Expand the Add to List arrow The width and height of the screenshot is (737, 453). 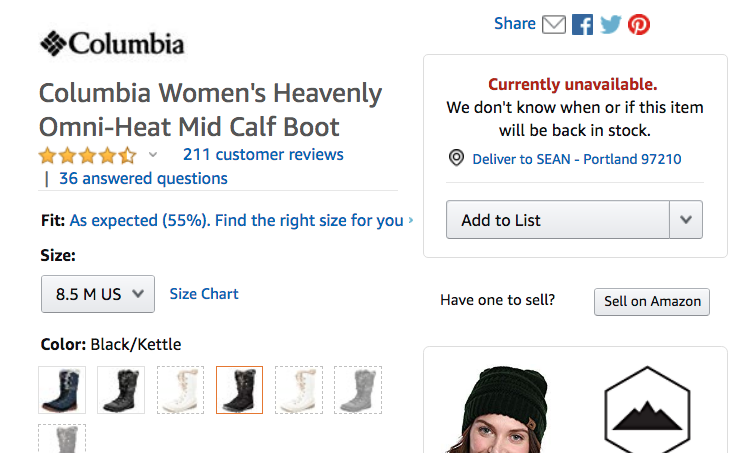click(685, 220)
